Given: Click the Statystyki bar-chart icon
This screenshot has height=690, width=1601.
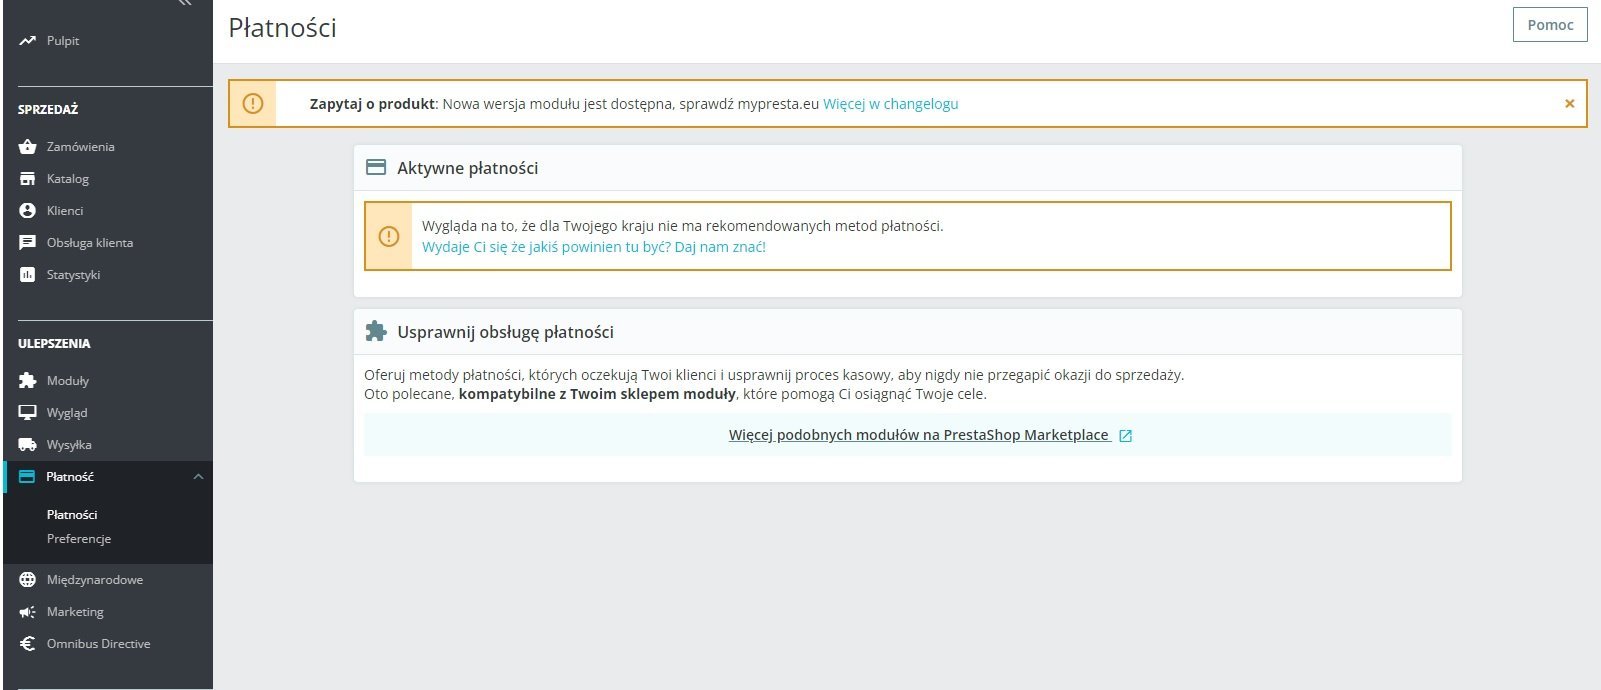Looking at the screenshot, I should (x=27, y=275).
